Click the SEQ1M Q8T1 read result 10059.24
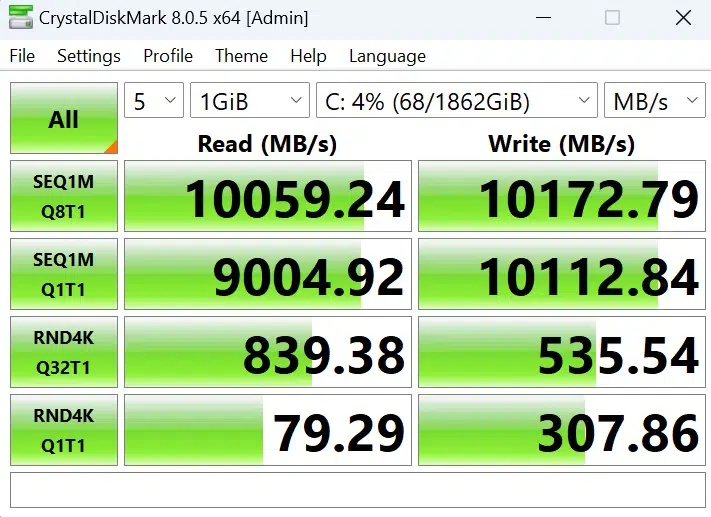 (268, 196)
